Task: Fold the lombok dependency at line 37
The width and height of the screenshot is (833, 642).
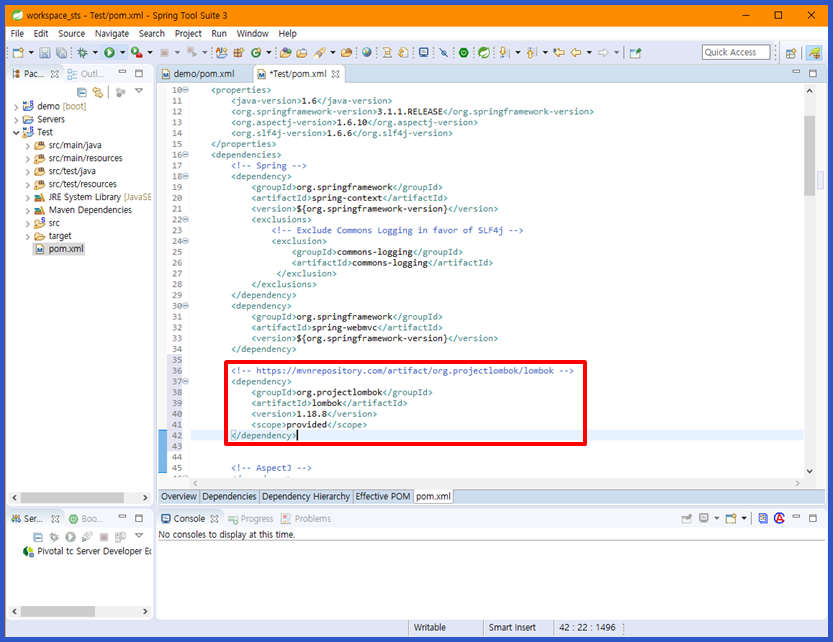Action: pos(185,382)
